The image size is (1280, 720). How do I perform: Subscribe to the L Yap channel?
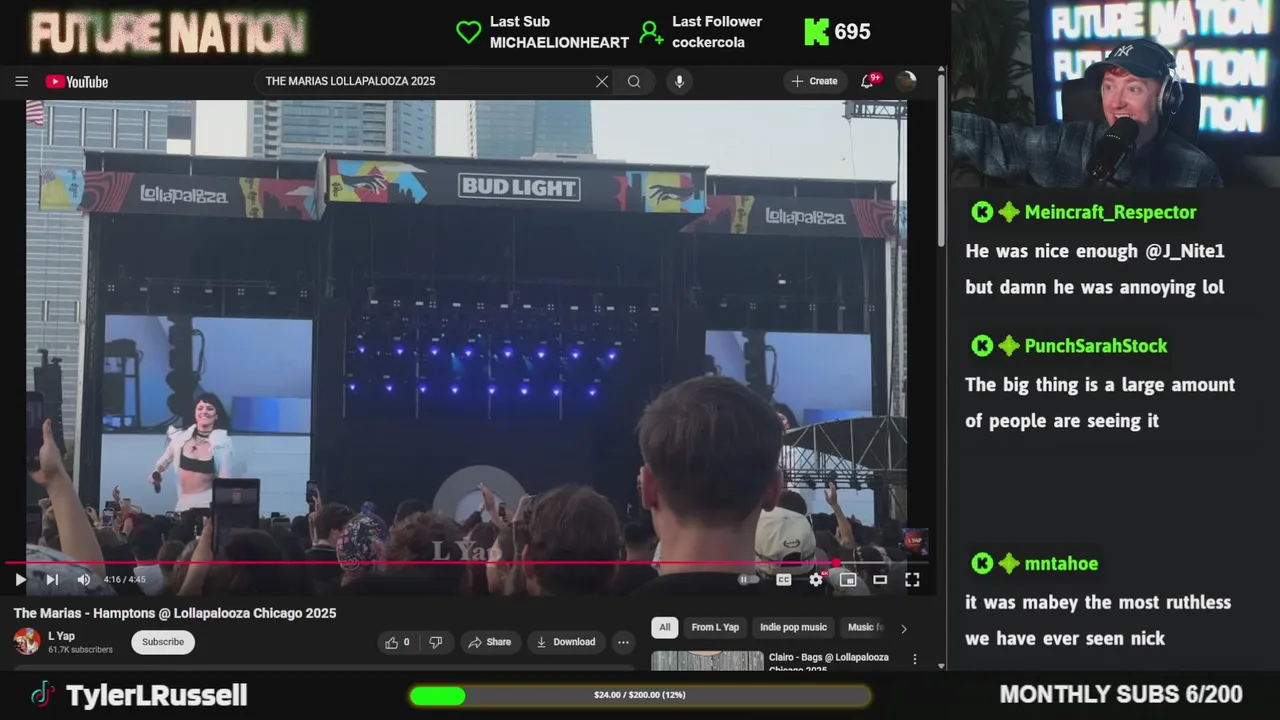(x=163, y=642)
